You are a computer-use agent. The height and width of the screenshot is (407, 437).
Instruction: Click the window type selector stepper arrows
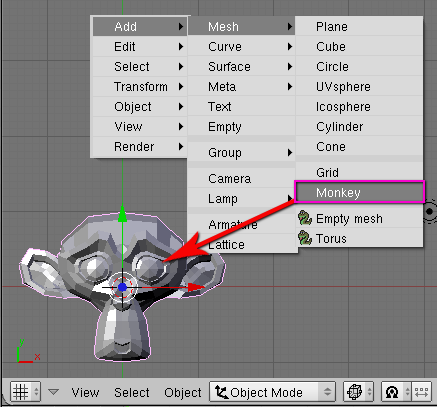click(x=36, y=391)
